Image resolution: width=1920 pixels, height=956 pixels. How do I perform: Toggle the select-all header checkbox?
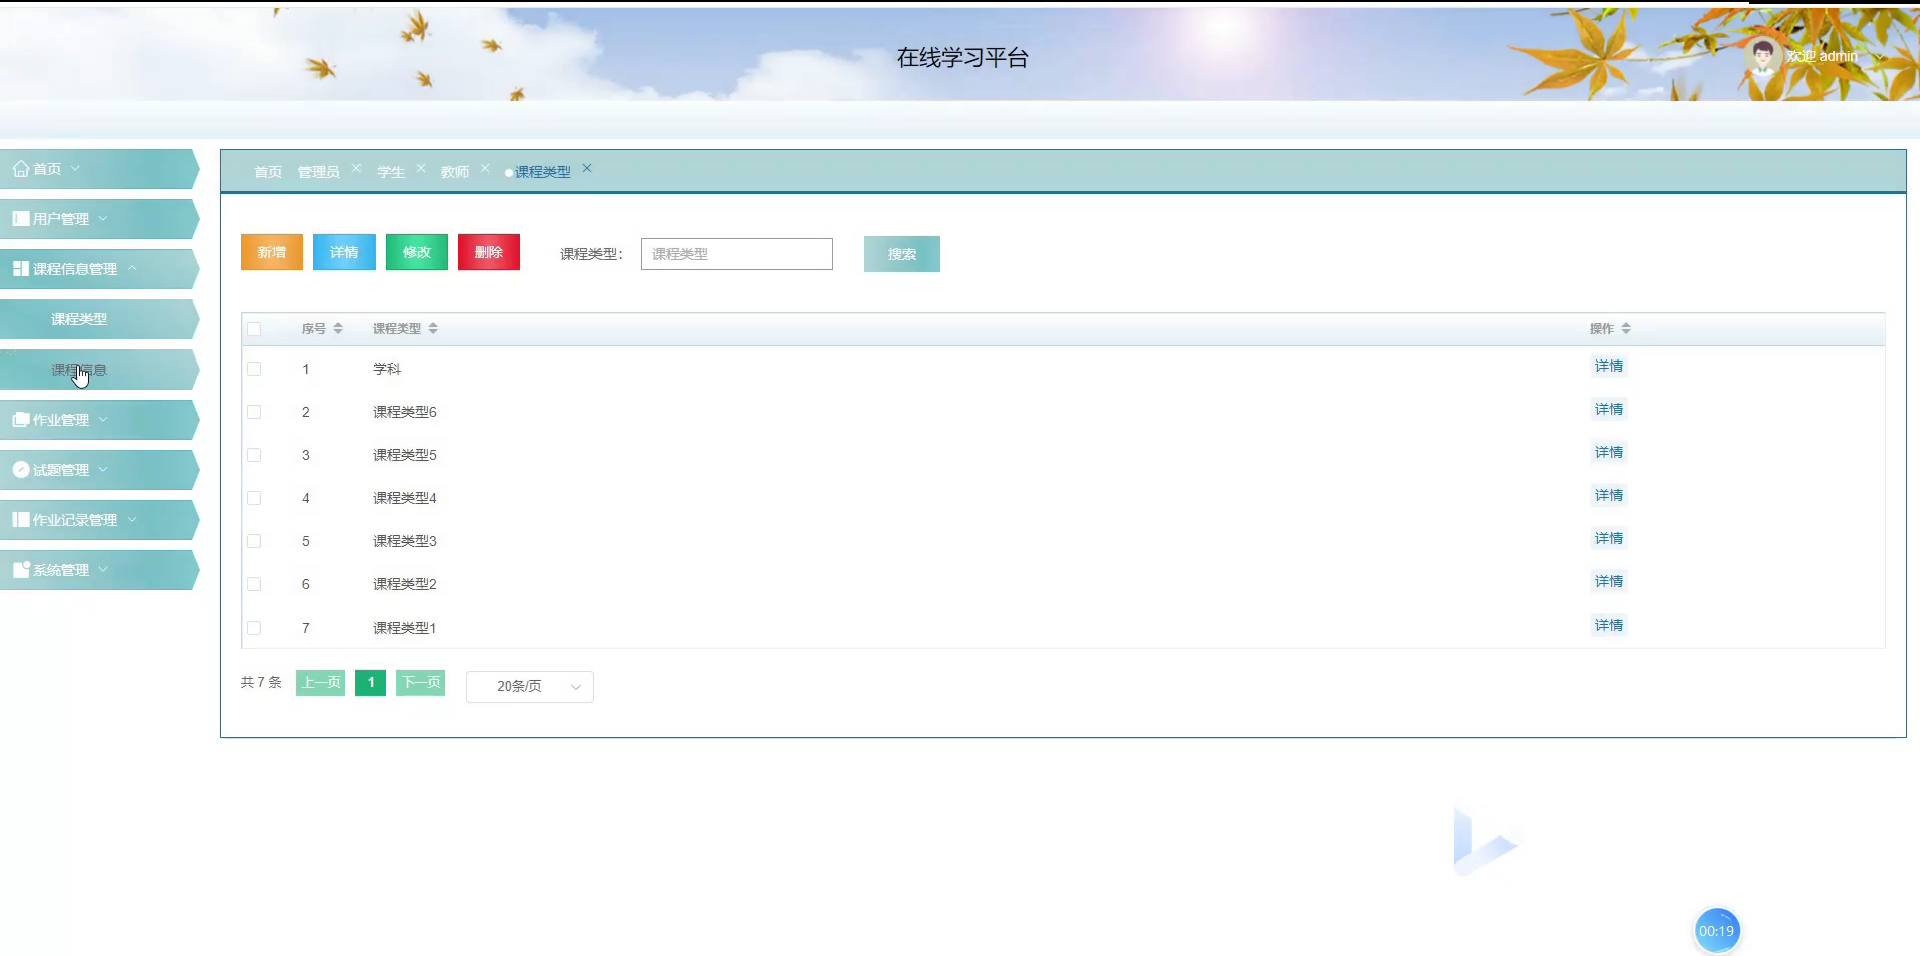pos(254,329)
